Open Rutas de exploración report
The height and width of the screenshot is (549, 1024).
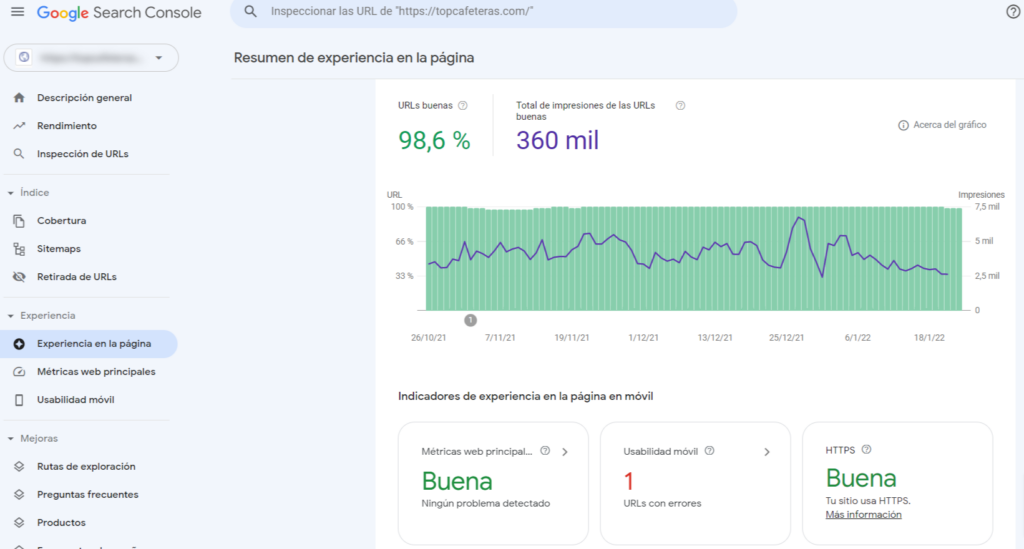86,467
